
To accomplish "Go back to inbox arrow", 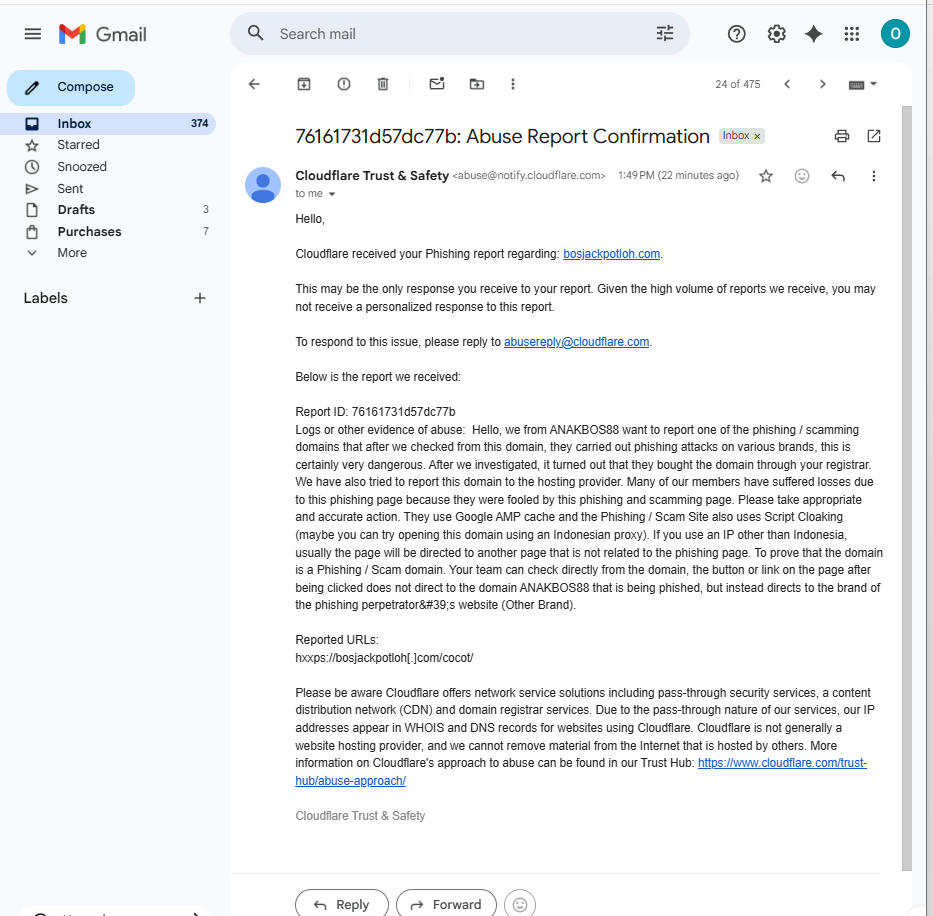I will [x=254, y=84].
